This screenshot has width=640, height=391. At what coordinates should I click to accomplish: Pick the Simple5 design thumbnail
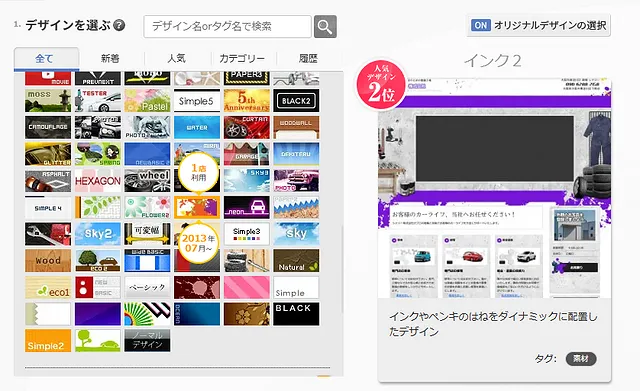pyautogui.click(x=197, y=100)
